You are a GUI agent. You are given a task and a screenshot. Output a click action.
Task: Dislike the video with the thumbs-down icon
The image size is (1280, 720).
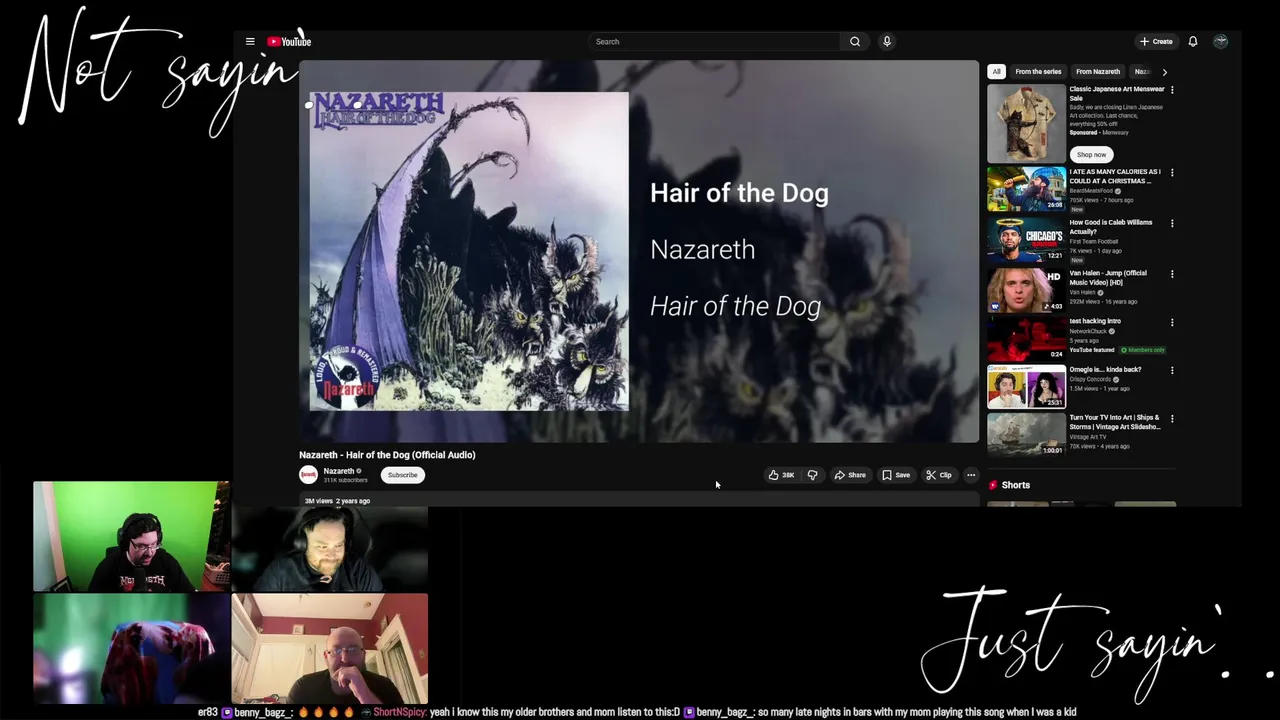coord(812,475)
